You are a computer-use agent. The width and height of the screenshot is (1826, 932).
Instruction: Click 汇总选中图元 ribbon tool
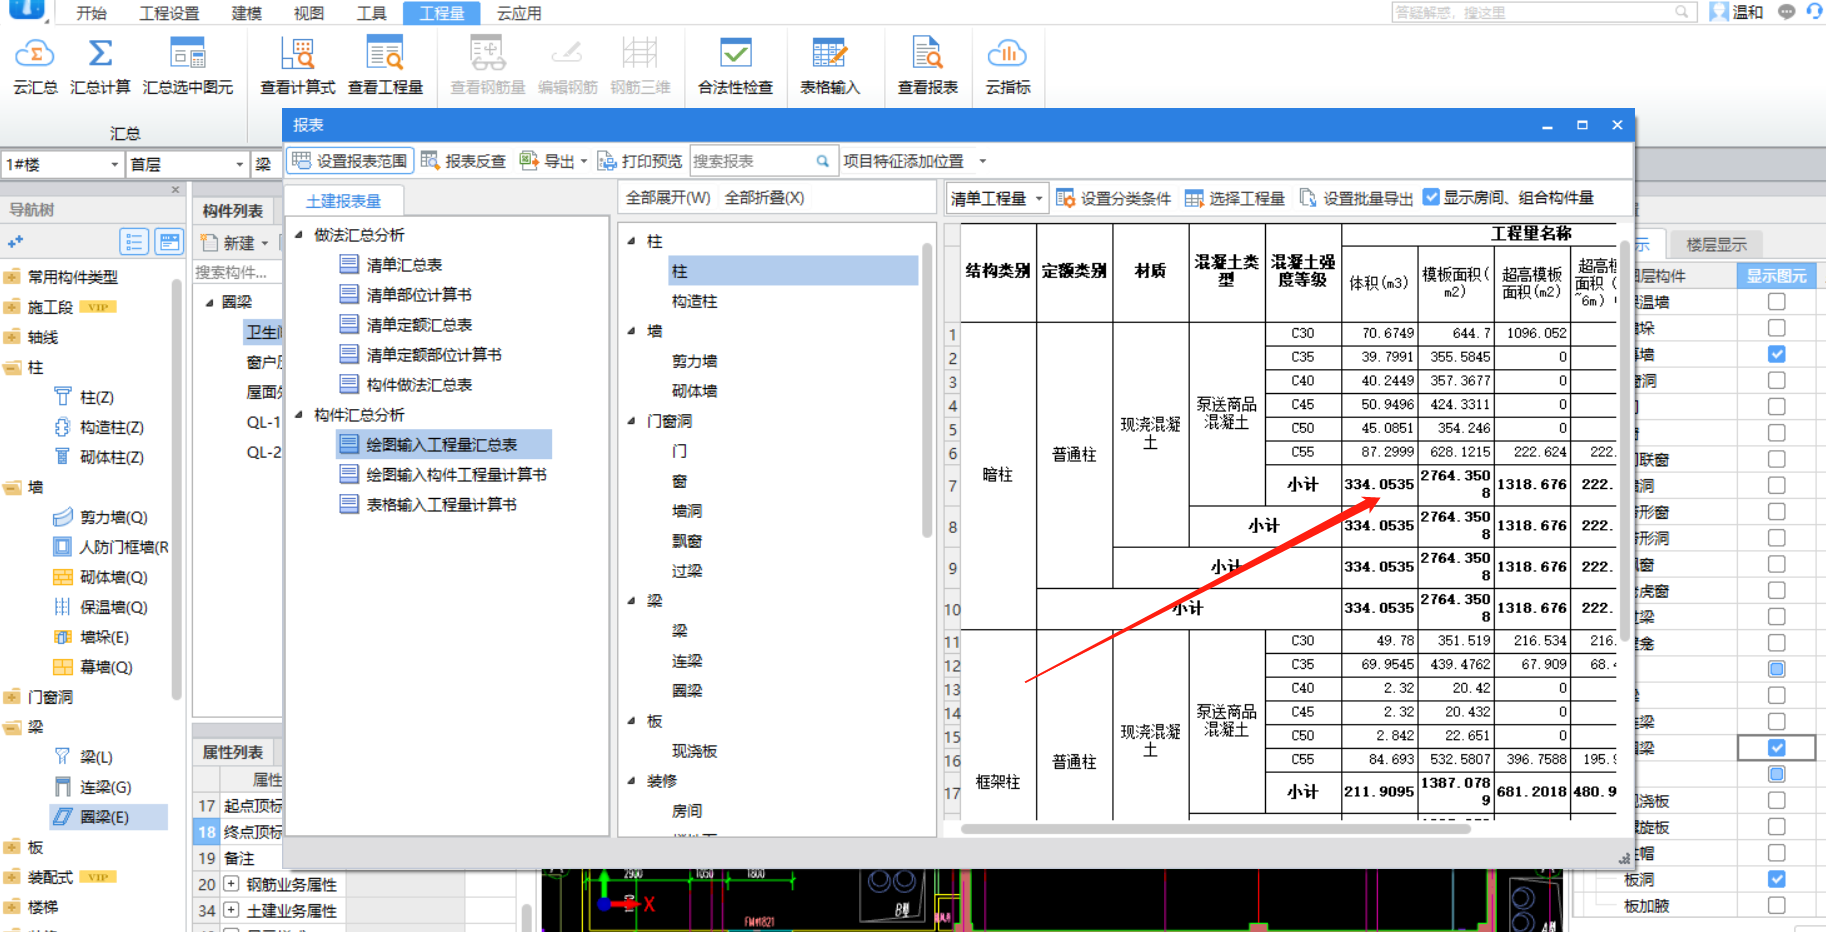pyautogui.click(x=188, y=66)
